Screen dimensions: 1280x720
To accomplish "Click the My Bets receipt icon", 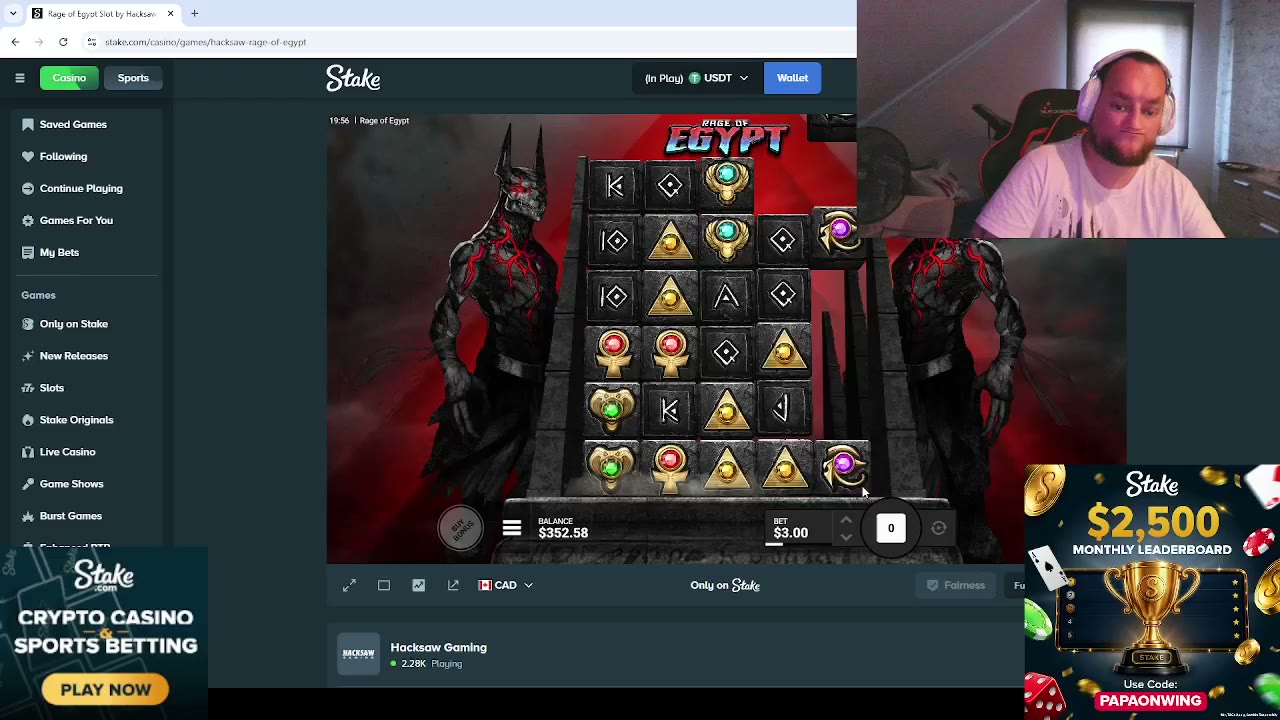I will [x=27, y=252].
